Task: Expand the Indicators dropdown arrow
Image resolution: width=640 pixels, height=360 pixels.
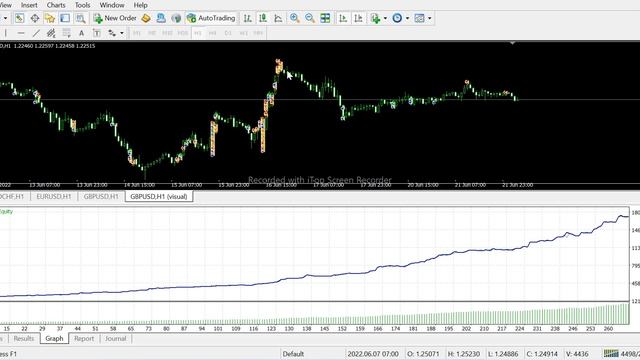Action: 385,18
